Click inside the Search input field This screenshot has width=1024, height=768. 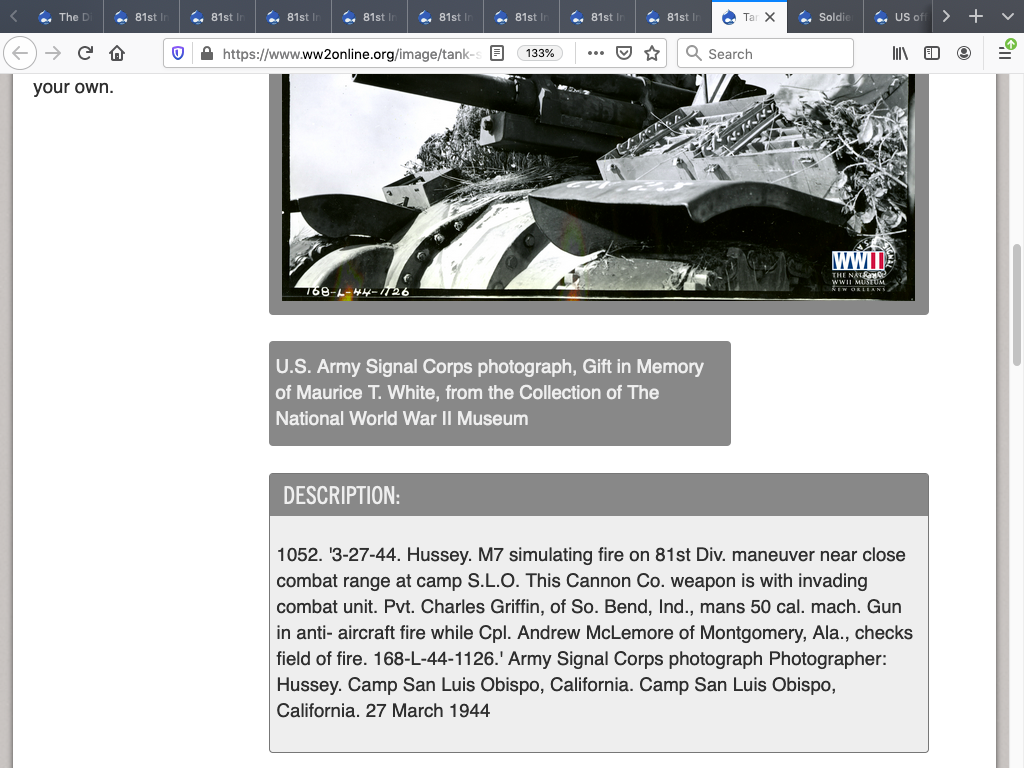(775, 53)
